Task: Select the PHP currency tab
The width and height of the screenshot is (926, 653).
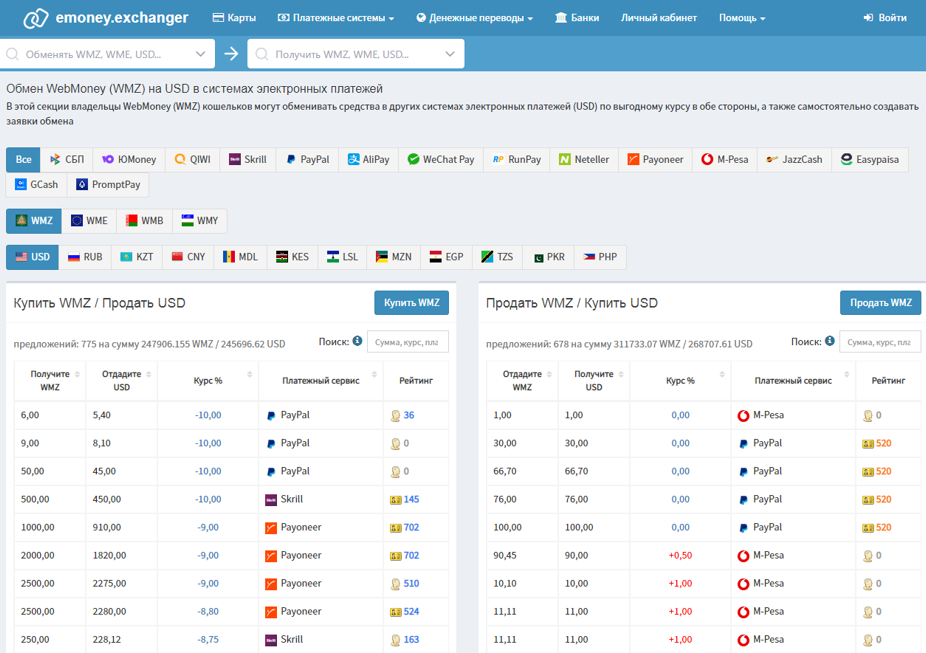Action: tap(600, 257)
